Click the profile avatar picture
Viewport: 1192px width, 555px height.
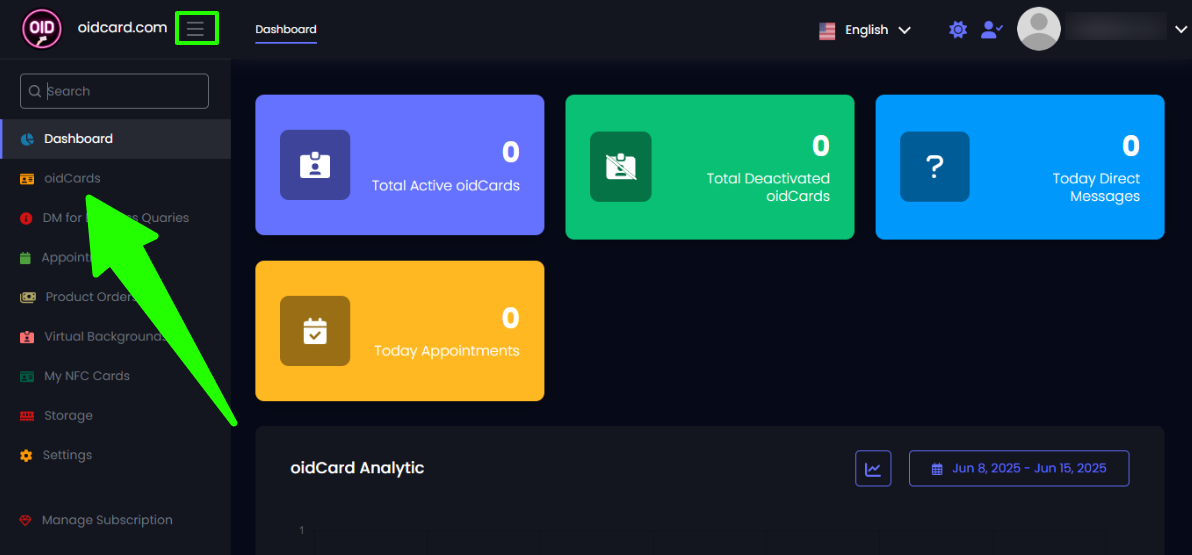[x=1038, y=29]
